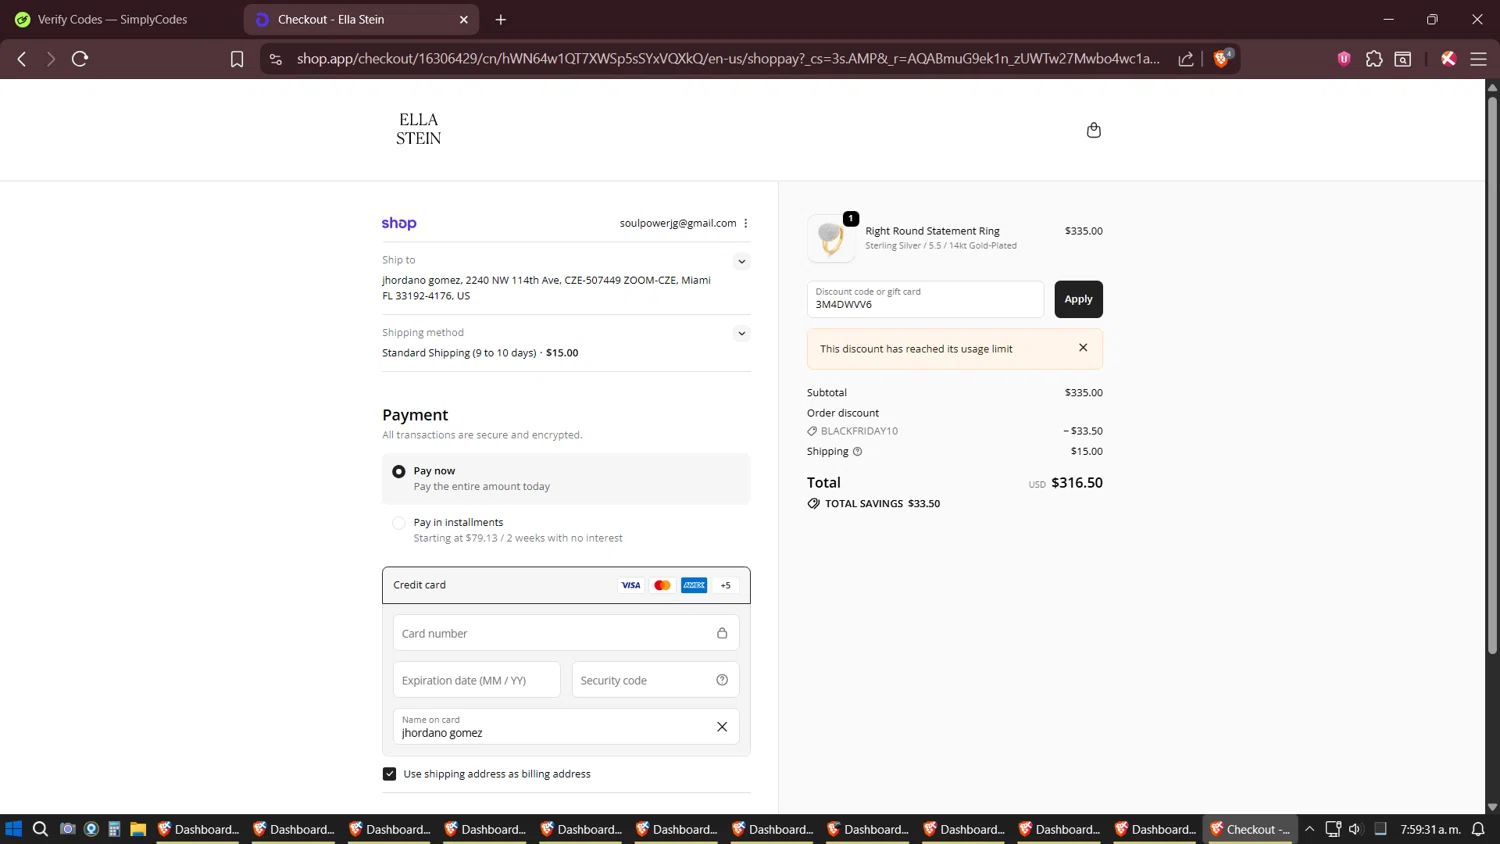The width and height of the screenshot is (1500, 844).
Task: Click the American Express icon
Action: 694,585
